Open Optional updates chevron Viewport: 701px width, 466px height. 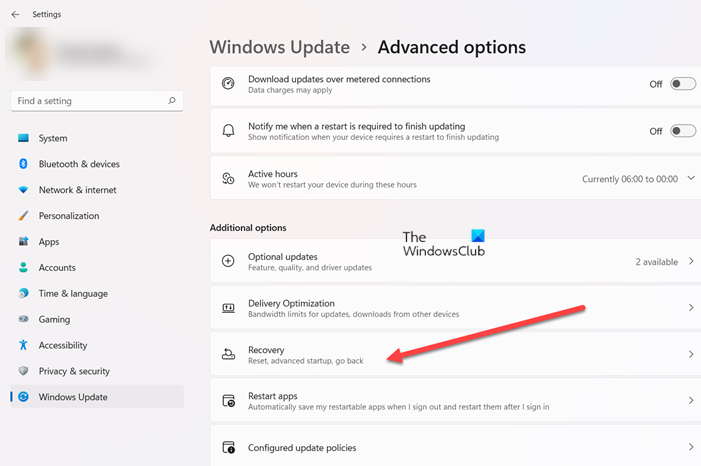point(690,261)
